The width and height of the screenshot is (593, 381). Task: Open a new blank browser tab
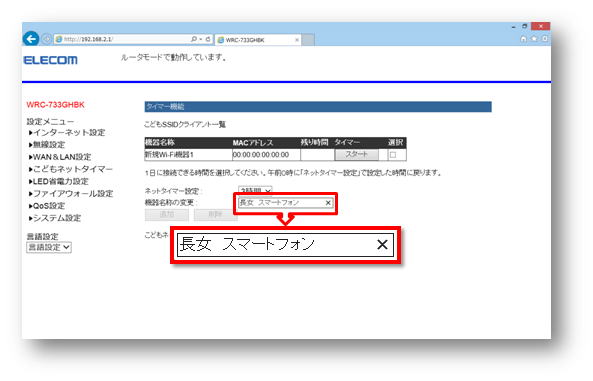pos(308,40)
